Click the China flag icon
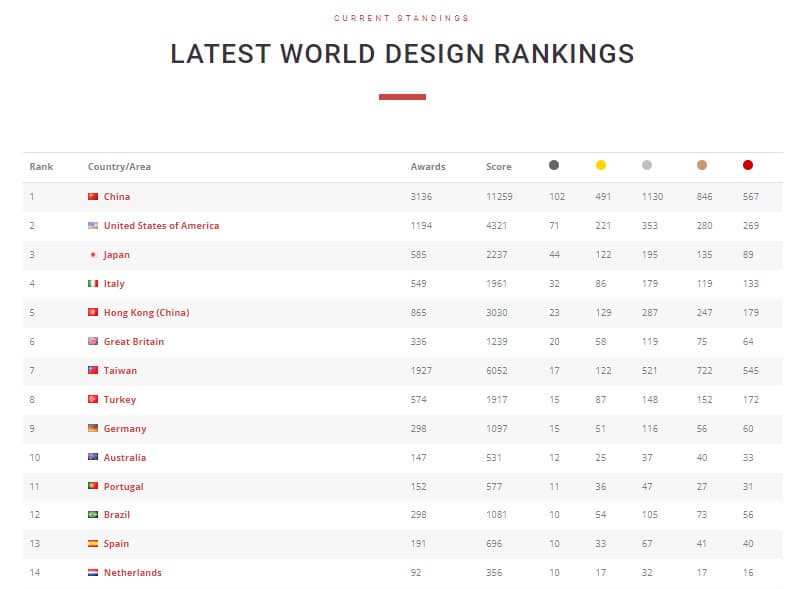This screenshot has width=787, height=589. click(93, 197)
